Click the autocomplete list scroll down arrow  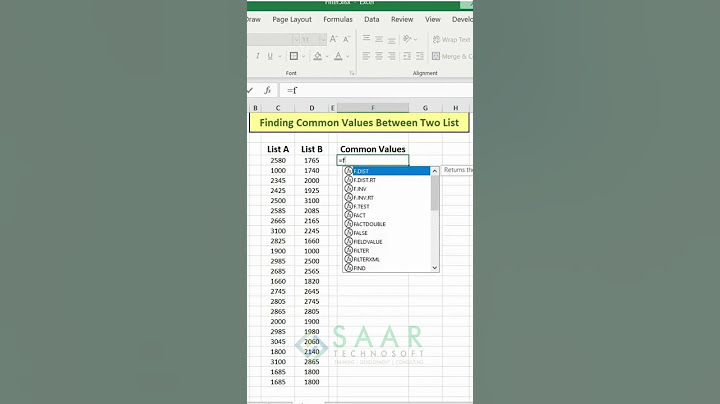click(x=434, y=268)
